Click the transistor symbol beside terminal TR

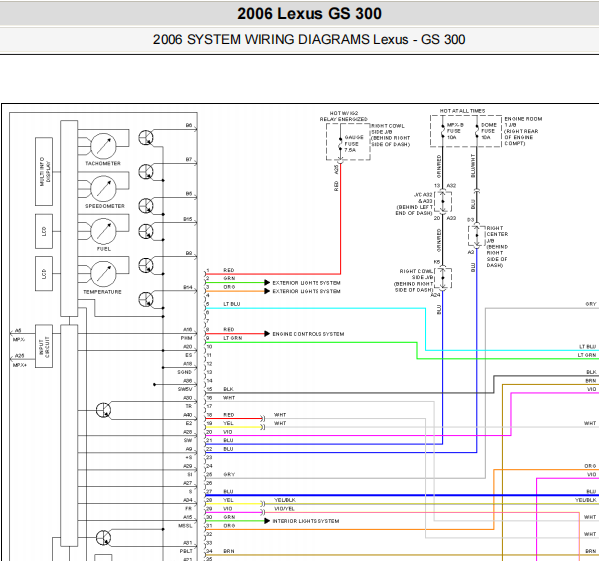[x=103, y=410]
